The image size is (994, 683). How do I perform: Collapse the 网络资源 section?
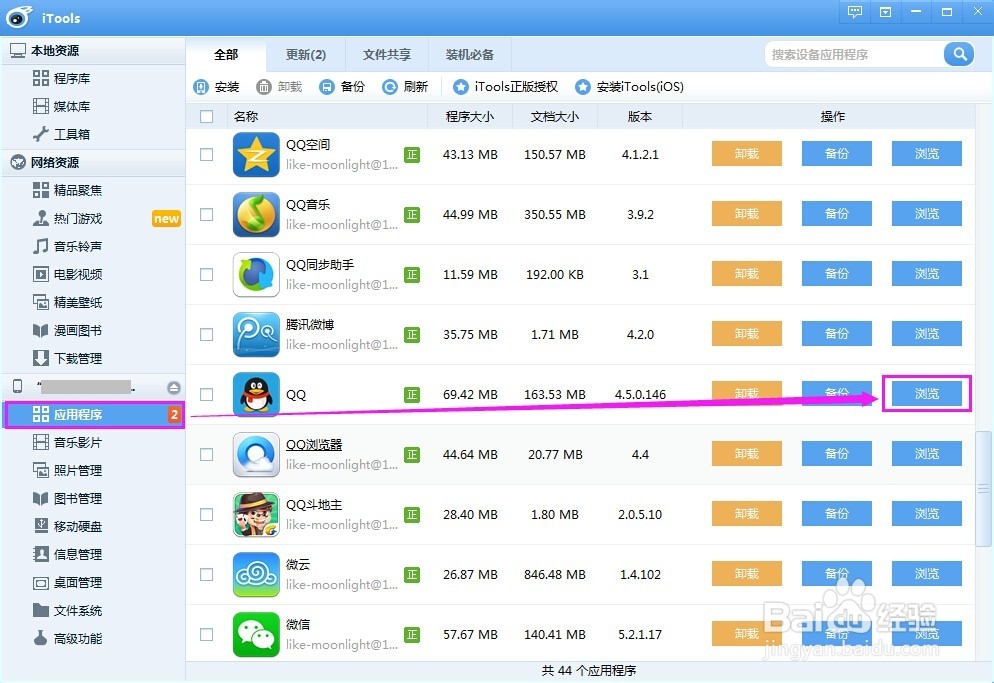point(94,162)
